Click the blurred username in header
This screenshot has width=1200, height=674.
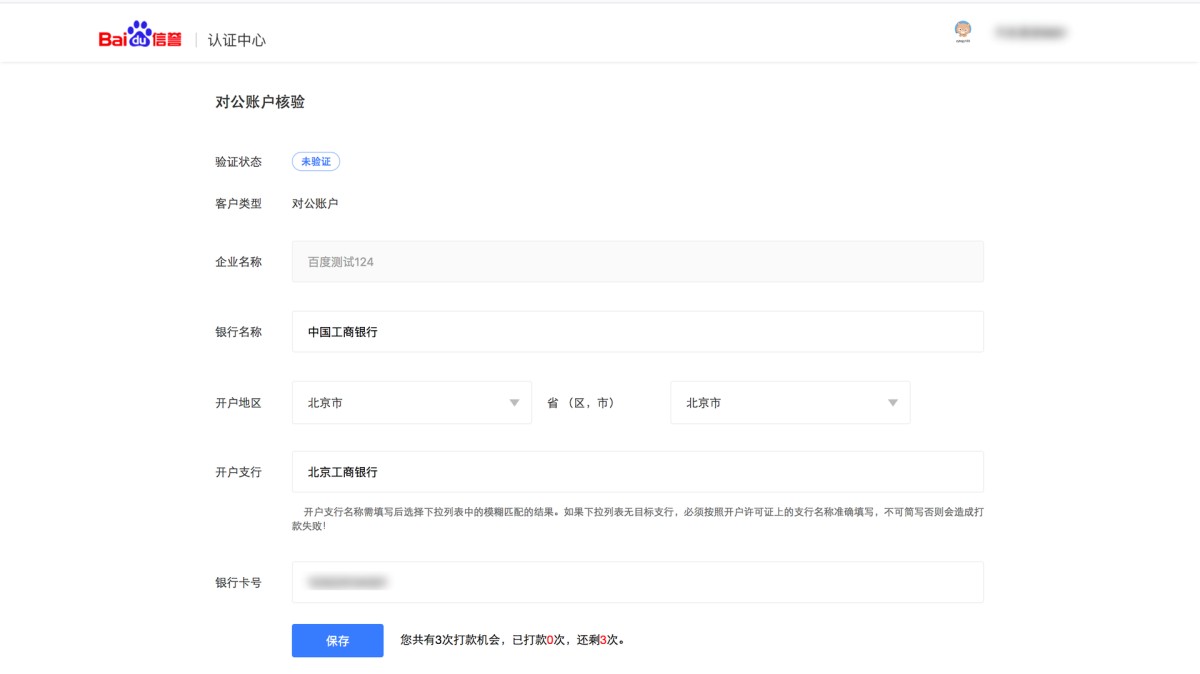pos(1030,33)
